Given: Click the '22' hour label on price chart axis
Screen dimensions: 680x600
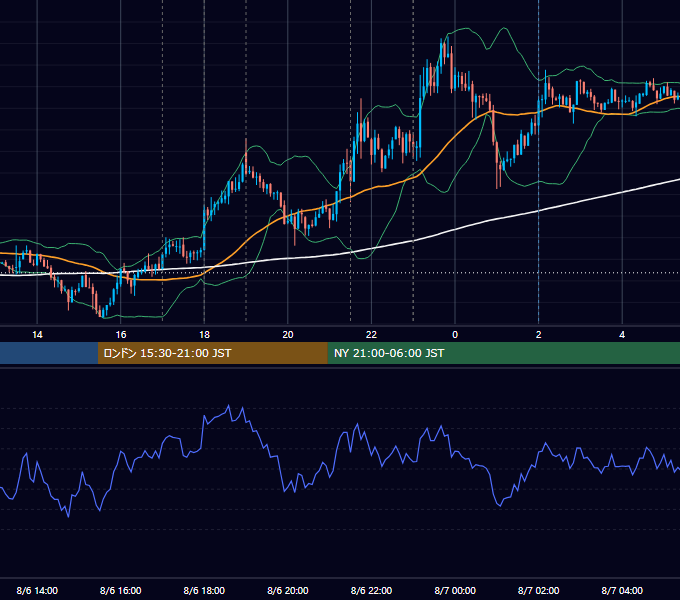Looking at the screenshot, I should coord(371,335).
